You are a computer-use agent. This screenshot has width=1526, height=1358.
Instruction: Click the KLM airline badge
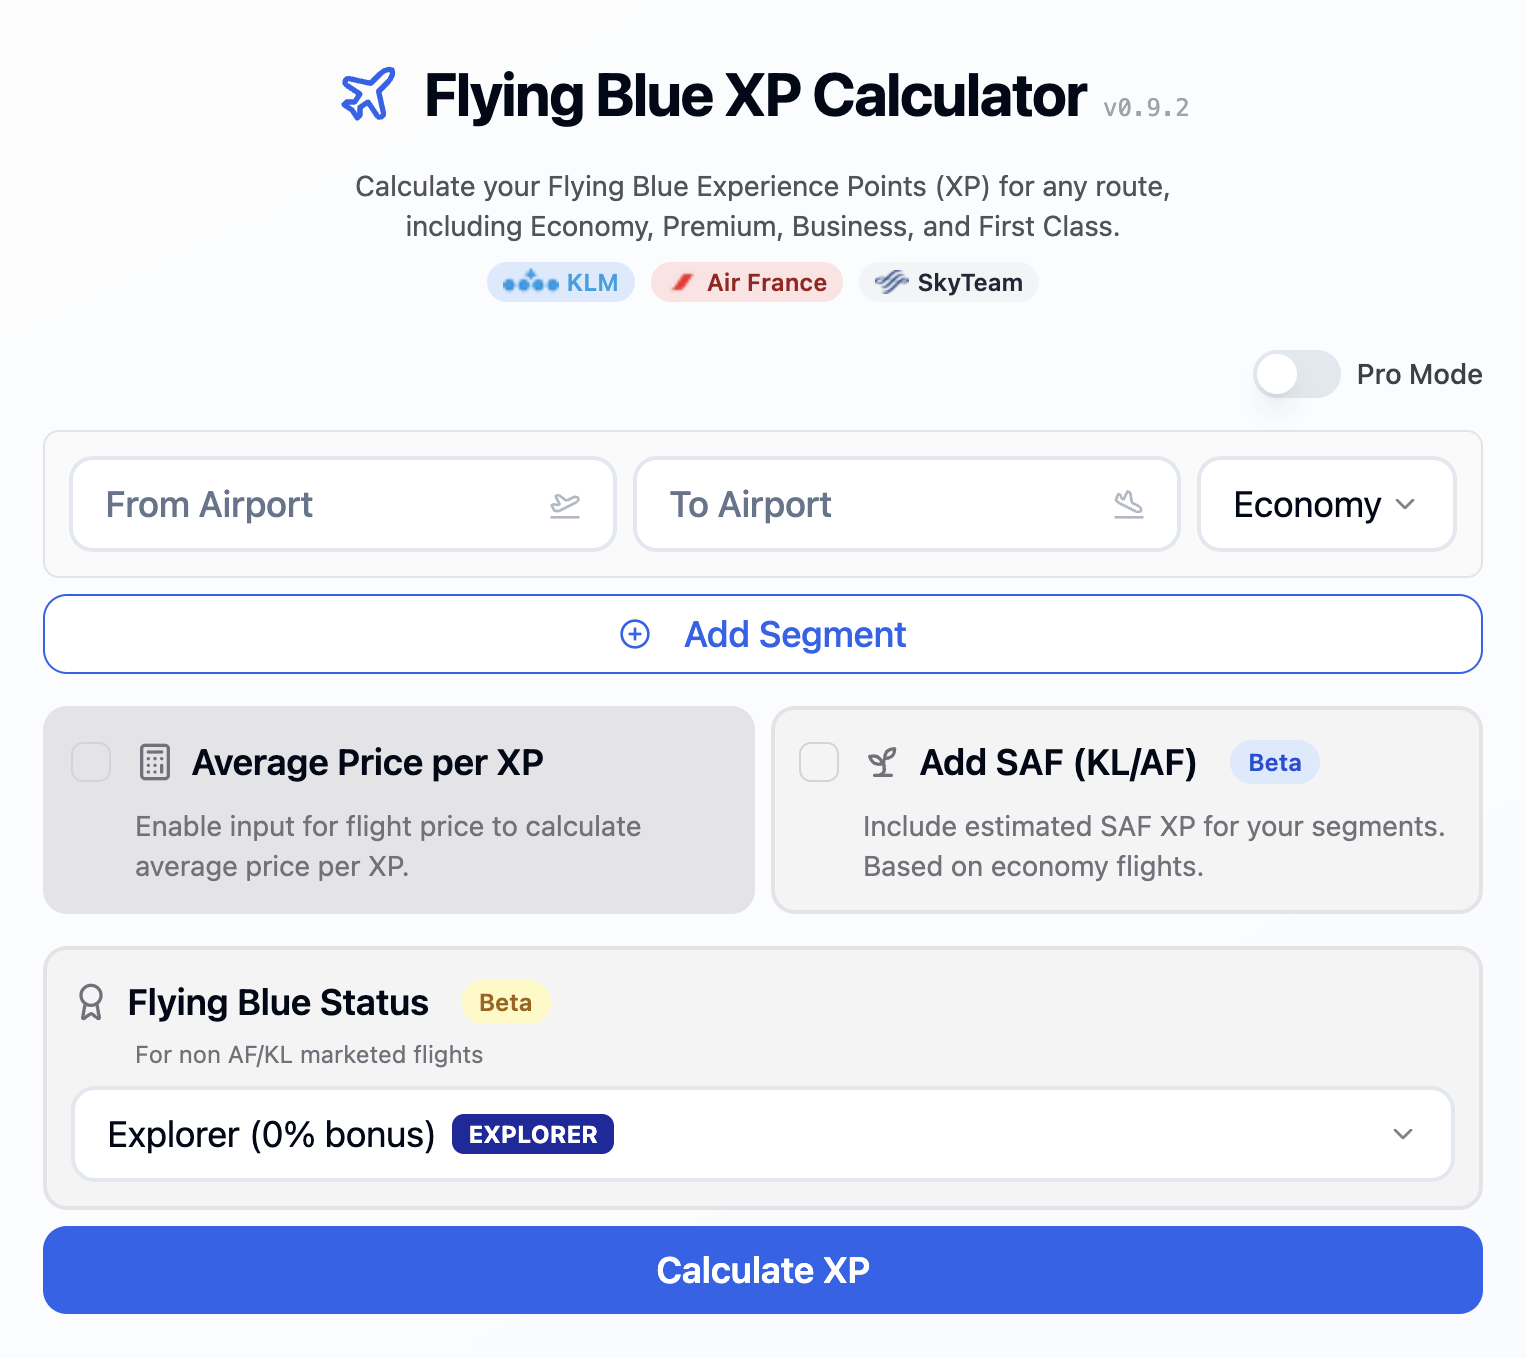pyautogui.click(x=560, y=282)
